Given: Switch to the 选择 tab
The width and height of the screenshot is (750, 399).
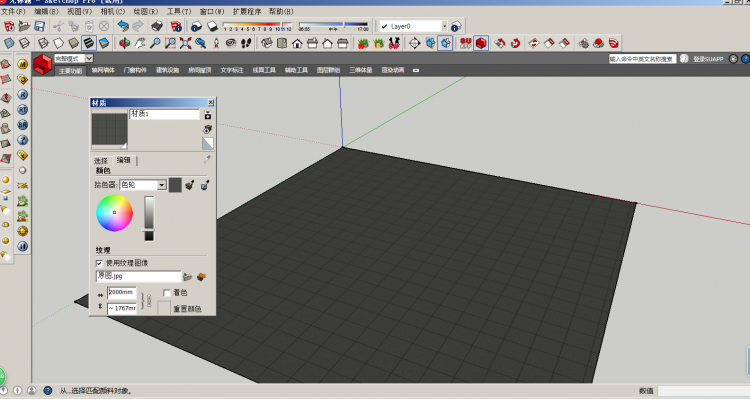Looking at the screenshot, I should tap(101, 160).
